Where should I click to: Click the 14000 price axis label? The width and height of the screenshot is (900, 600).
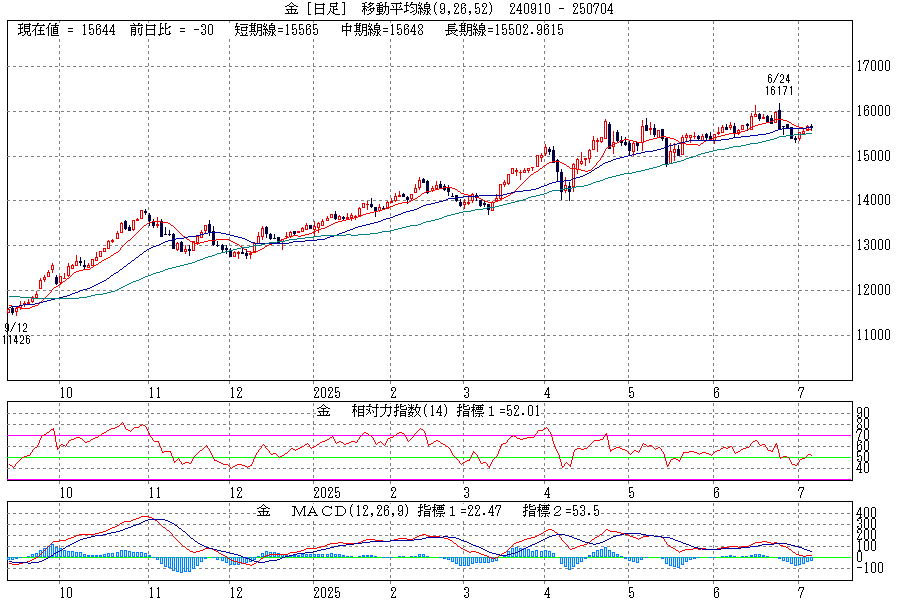click(874, 200)
